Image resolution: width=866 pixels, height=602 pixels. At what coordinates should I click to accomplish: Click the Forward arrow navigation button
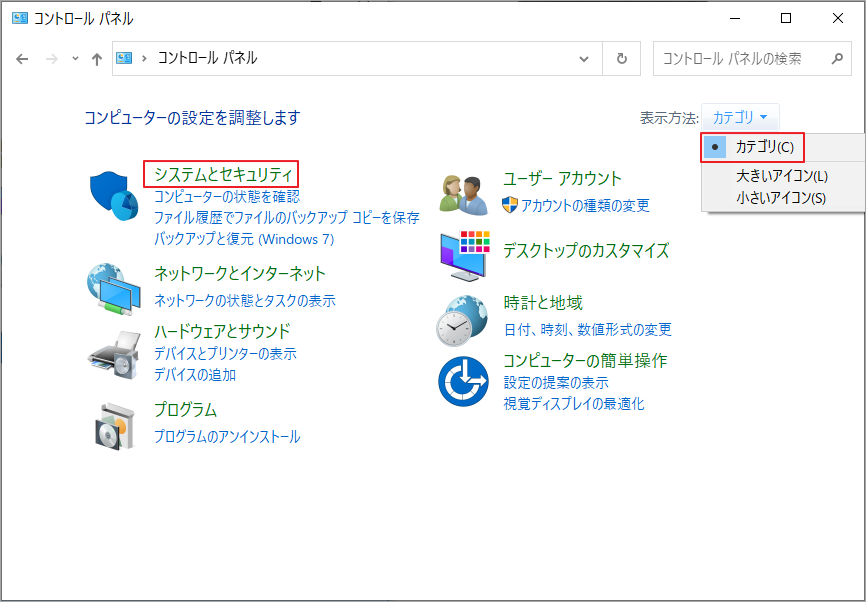tap(52, 59)
